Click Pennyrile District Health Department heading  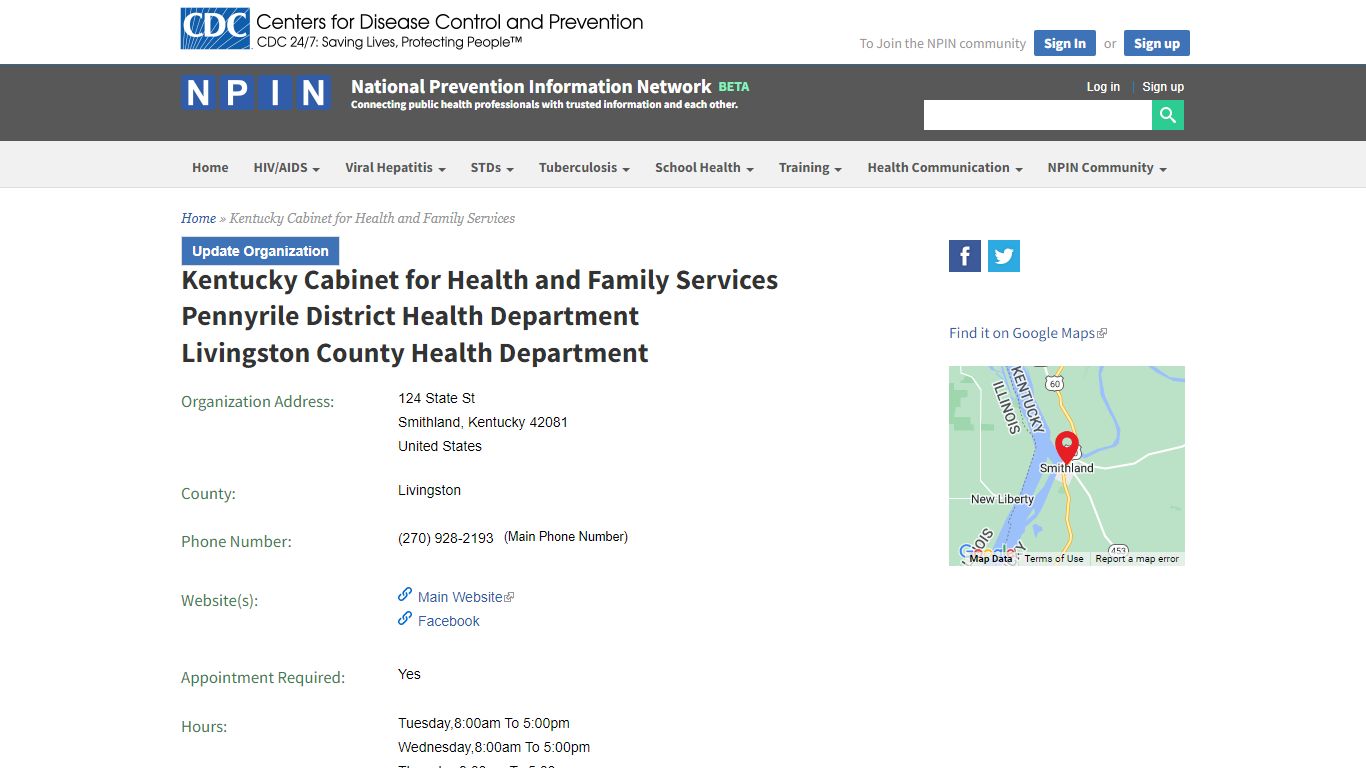(x=410, y=316)
